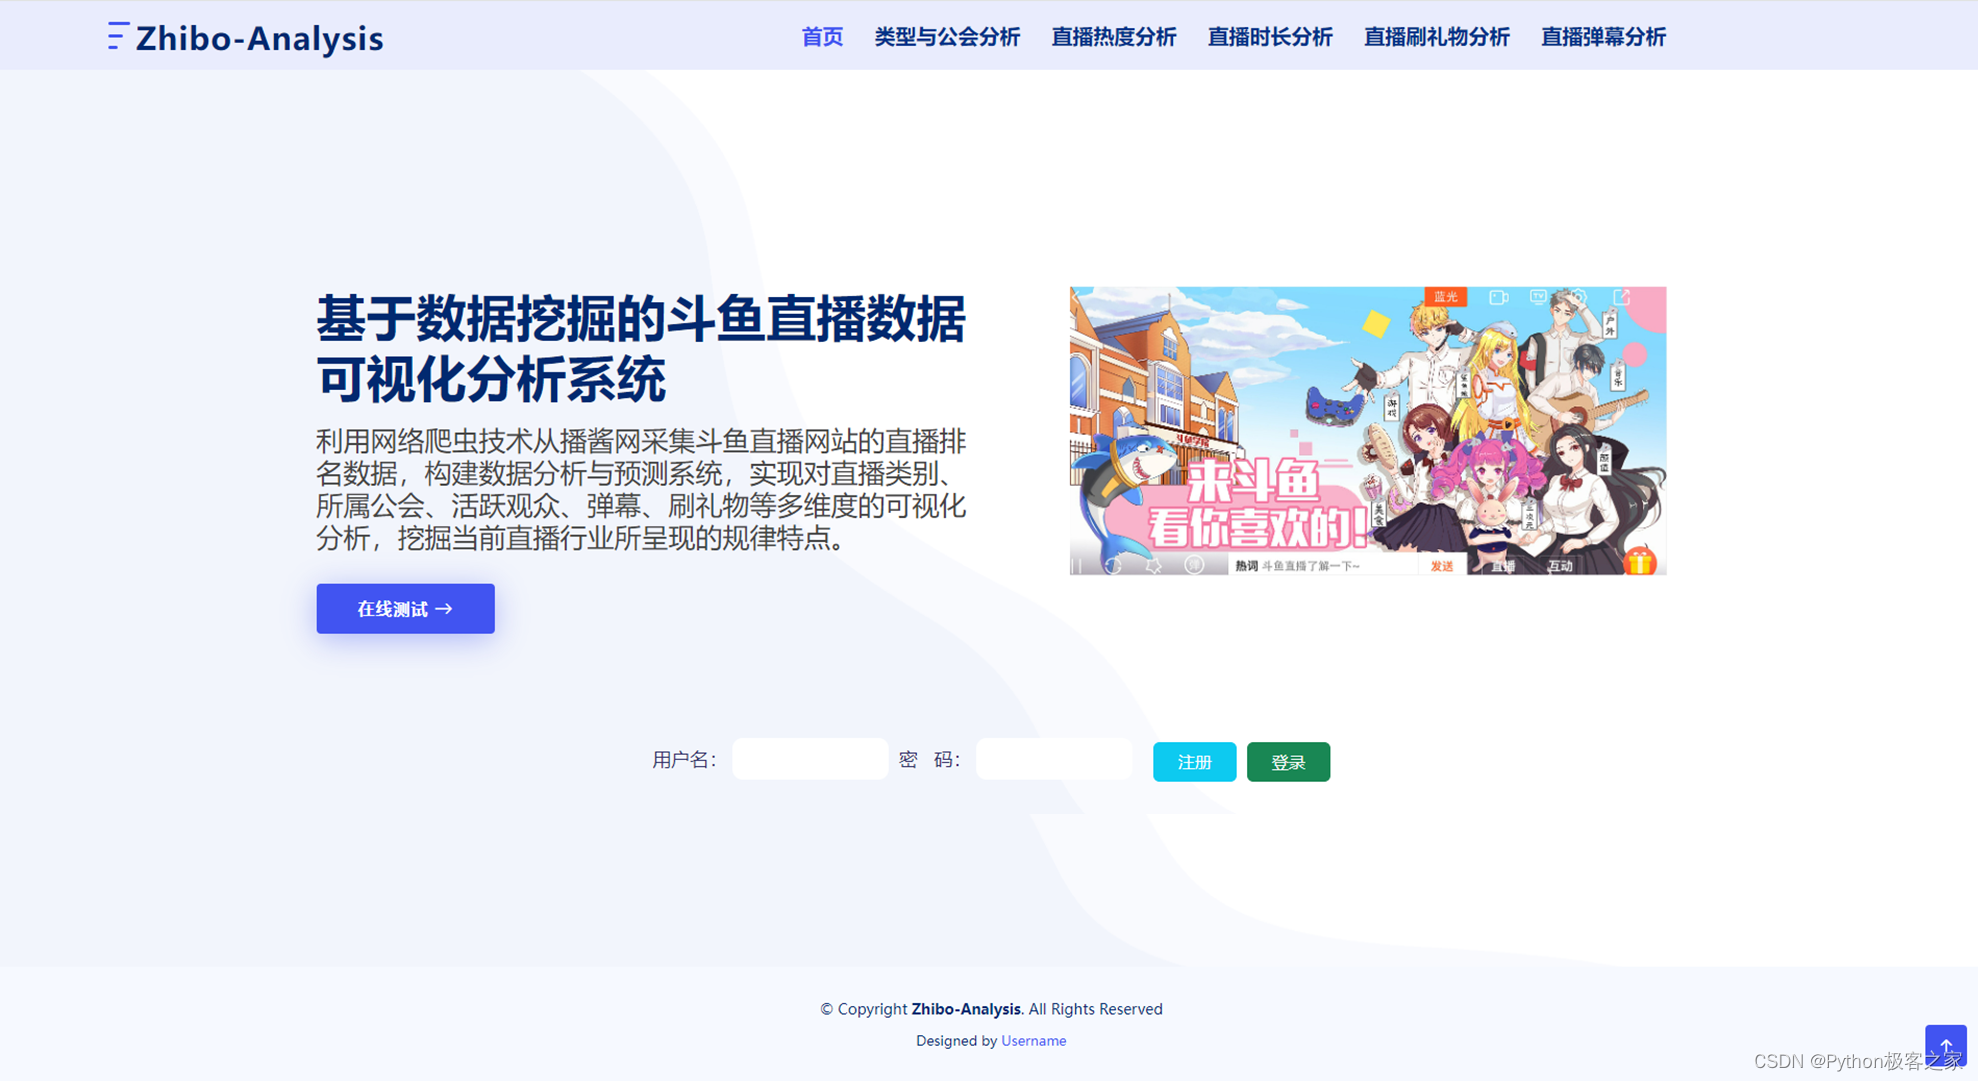
Task: Click the camera record icon in banner
Action: (1498, 297)
